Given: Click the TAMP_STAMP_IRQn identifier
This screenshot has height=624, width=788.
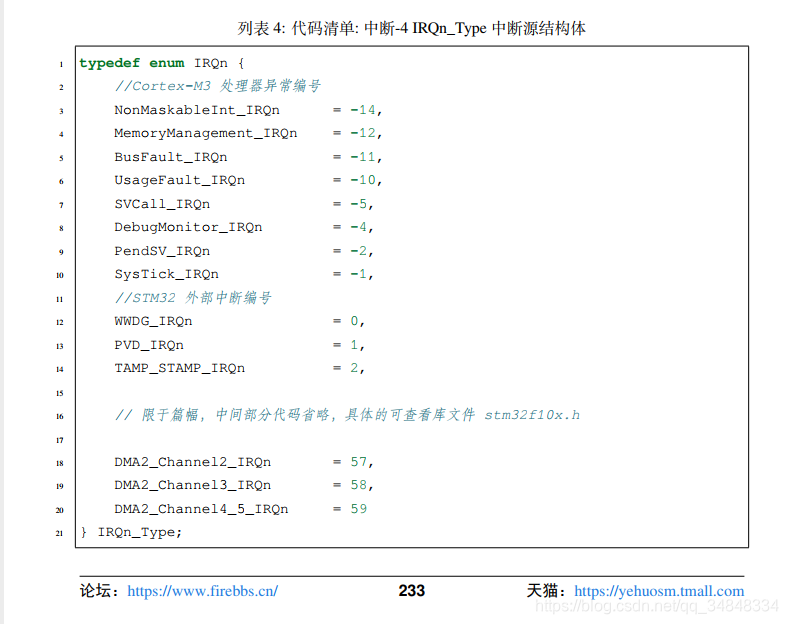Looking at the screenshot, I should tap(179, 368).
